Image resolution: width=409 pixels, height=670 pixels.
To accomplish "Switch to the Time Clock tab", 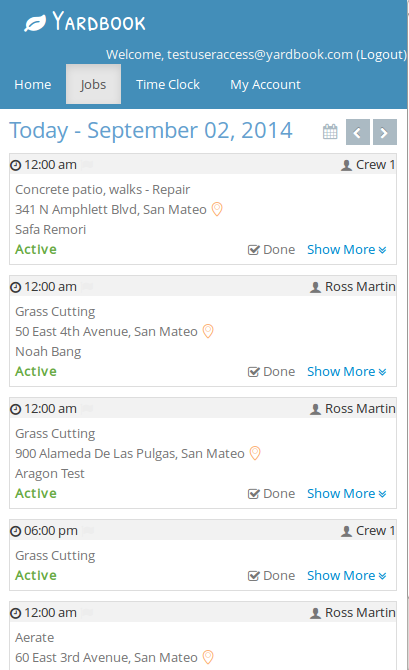I will pyautogui.click(x=168, y=85).
